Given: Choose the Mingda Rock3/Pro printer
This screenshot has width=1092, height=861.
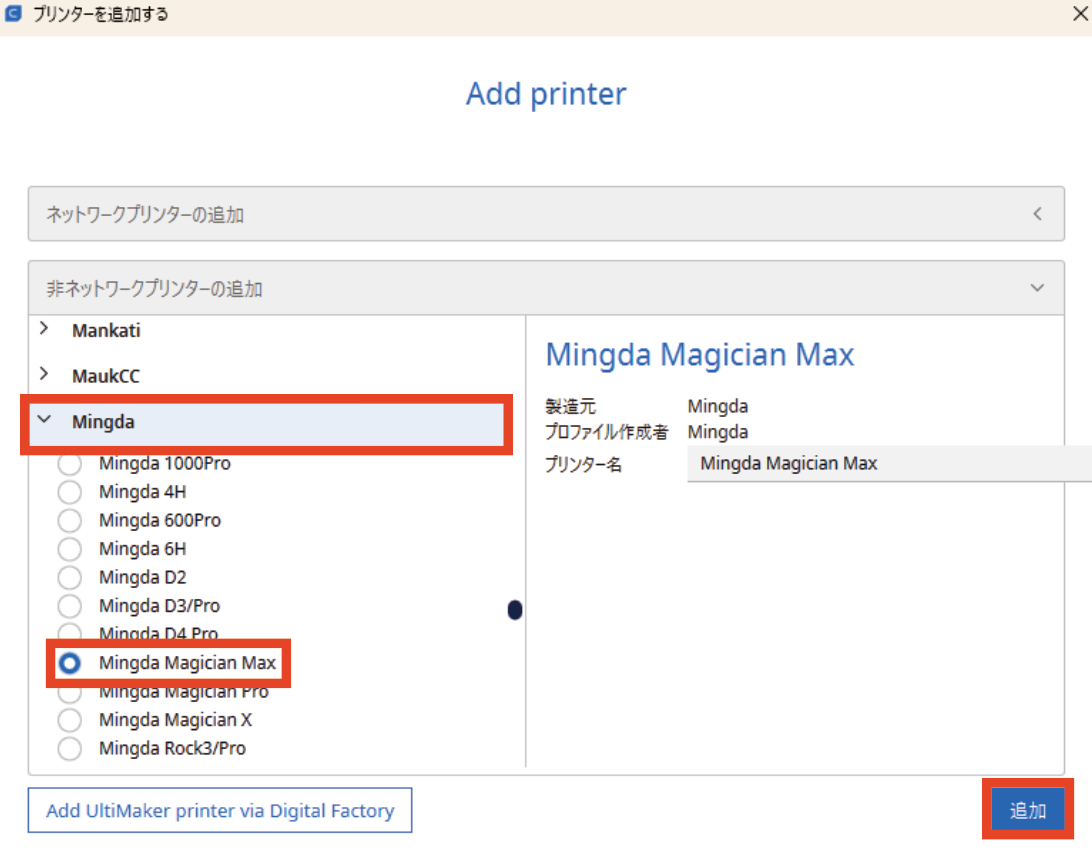Looking at the screenshot, I should pyautogui.click(x=70, y=748).
